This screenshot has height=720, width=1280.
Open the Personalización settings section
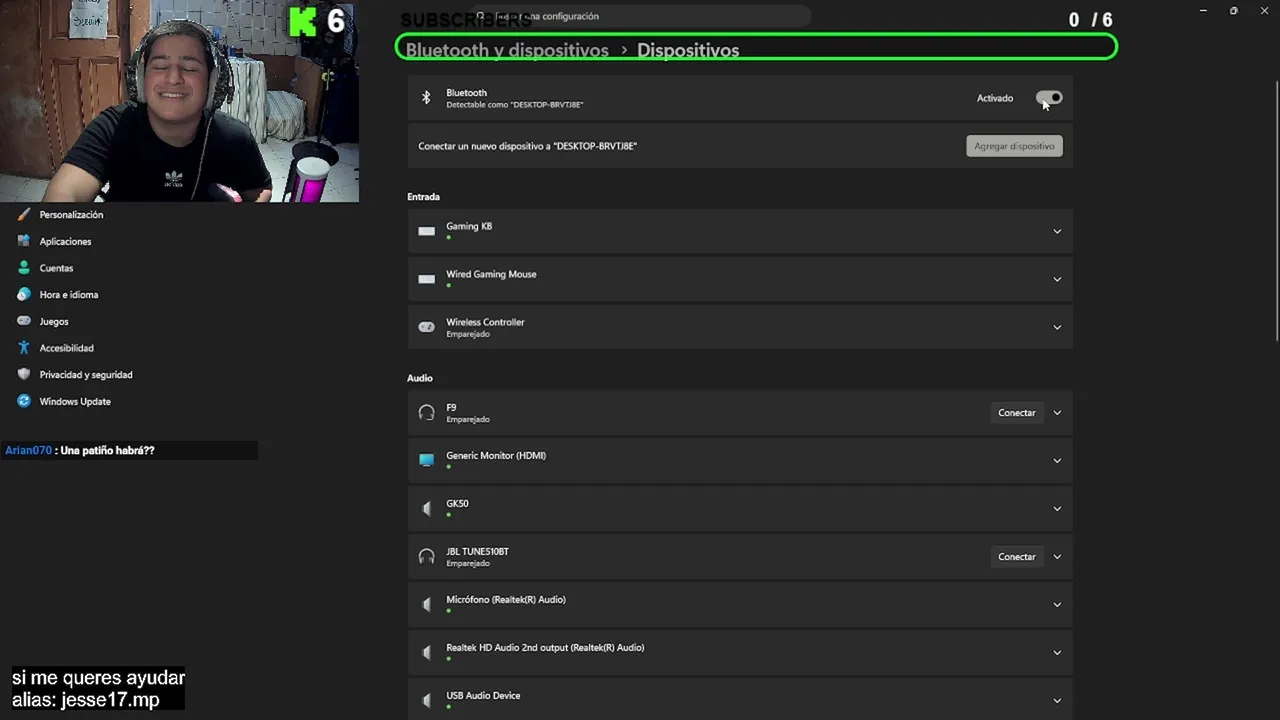(x=71, y=215)
